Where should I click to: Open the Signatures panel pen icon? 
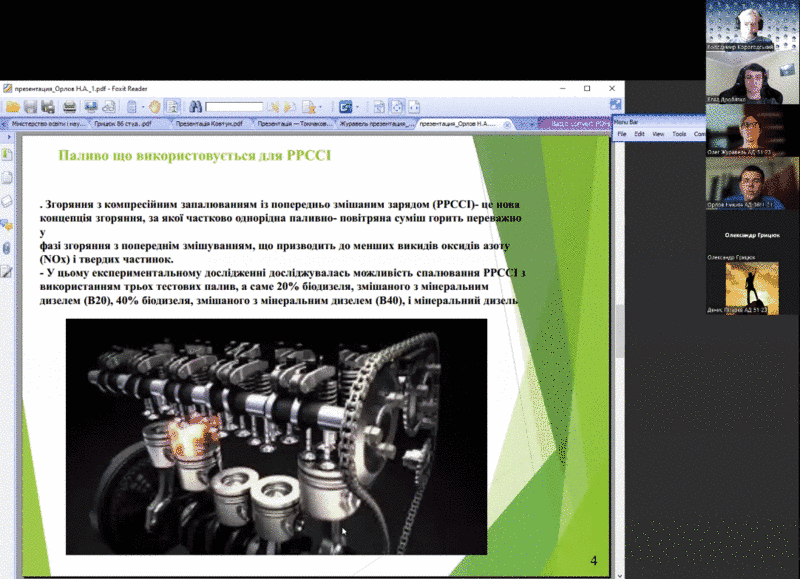[7, 272]
